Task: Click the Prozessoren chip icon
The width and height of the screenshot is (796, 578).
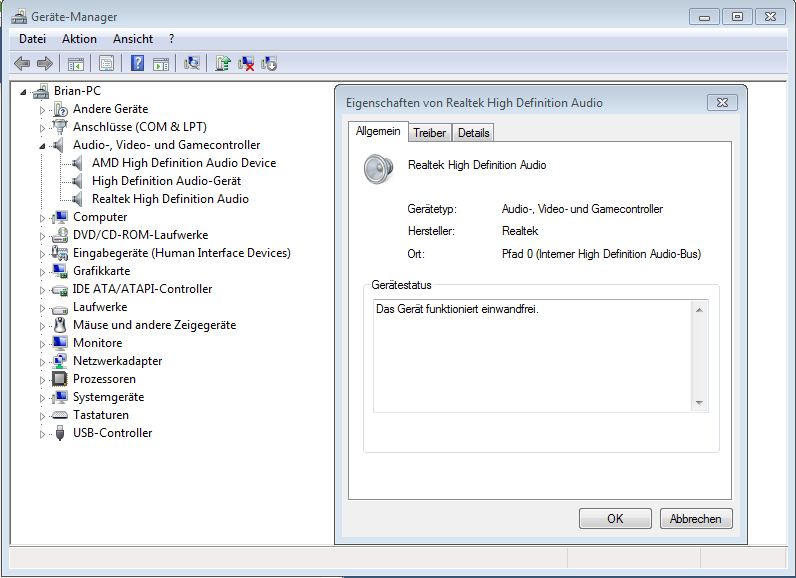Action: [59, 379]
